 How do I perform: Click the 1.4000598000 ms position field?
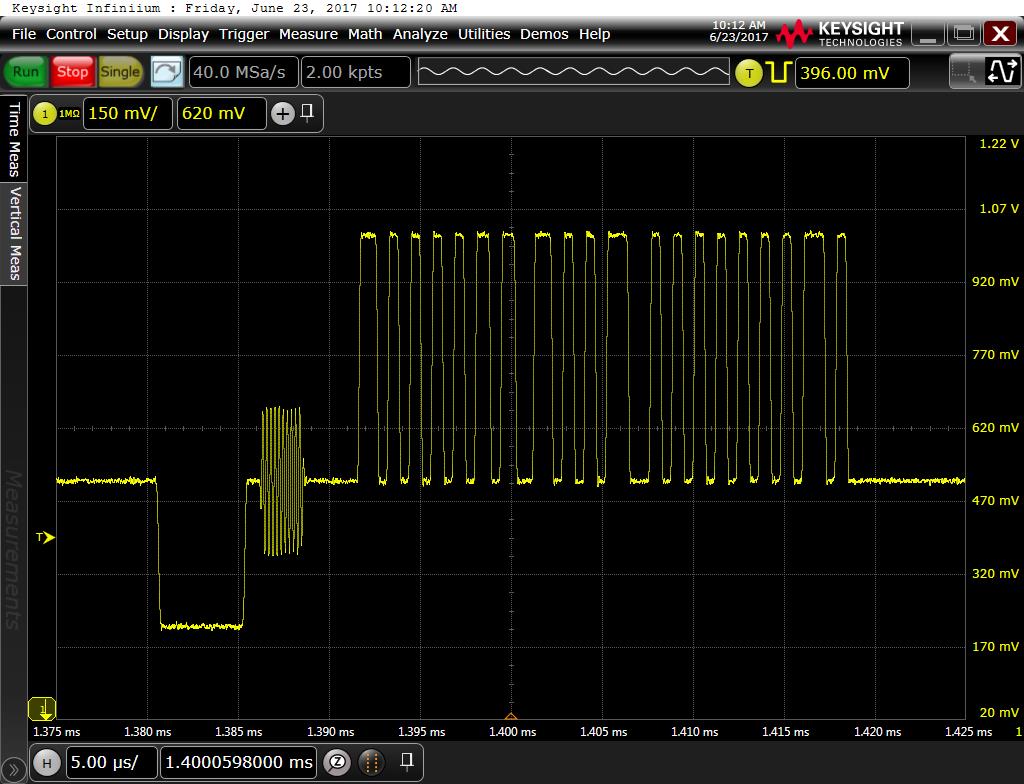pyautogui.click(x=238, y=762)
